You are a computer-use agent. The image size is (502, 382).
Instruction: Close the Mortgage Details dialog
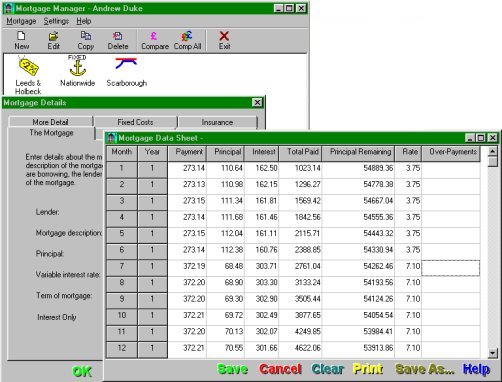[x=257, y=102]
